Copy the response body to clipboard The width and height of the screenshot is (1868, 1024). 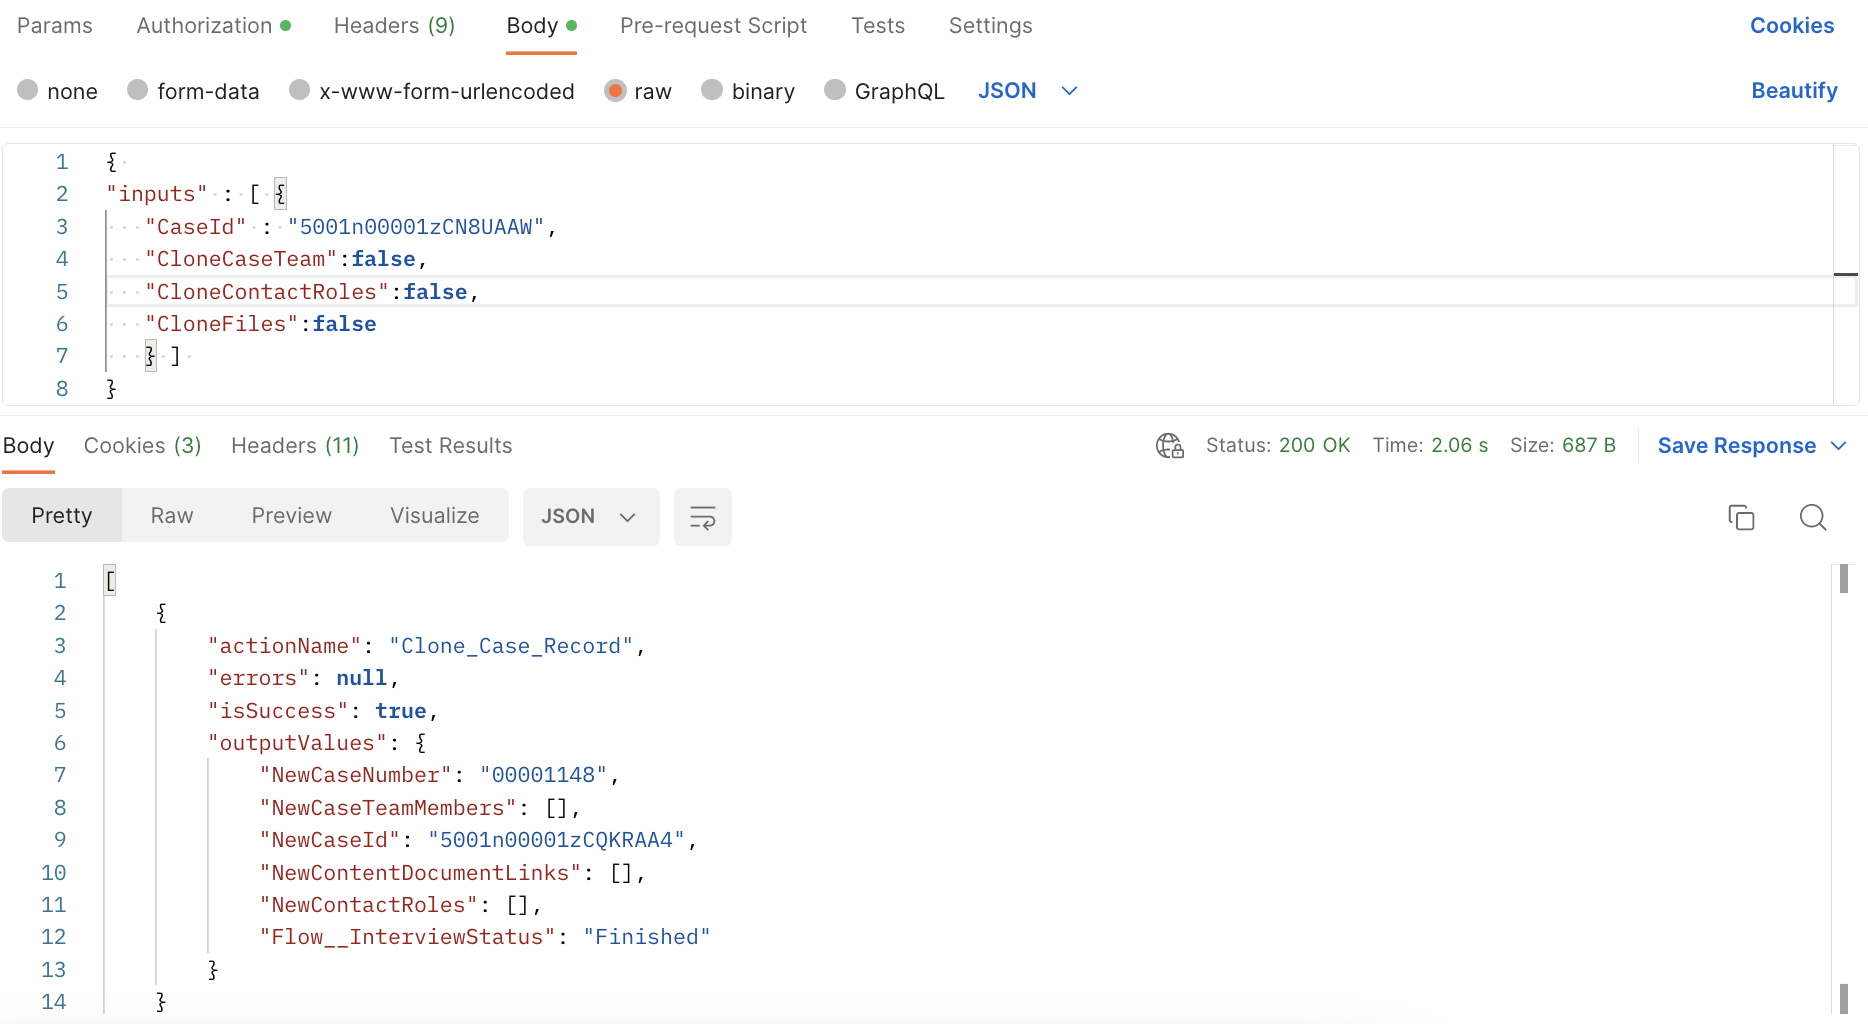[1741, 517]
